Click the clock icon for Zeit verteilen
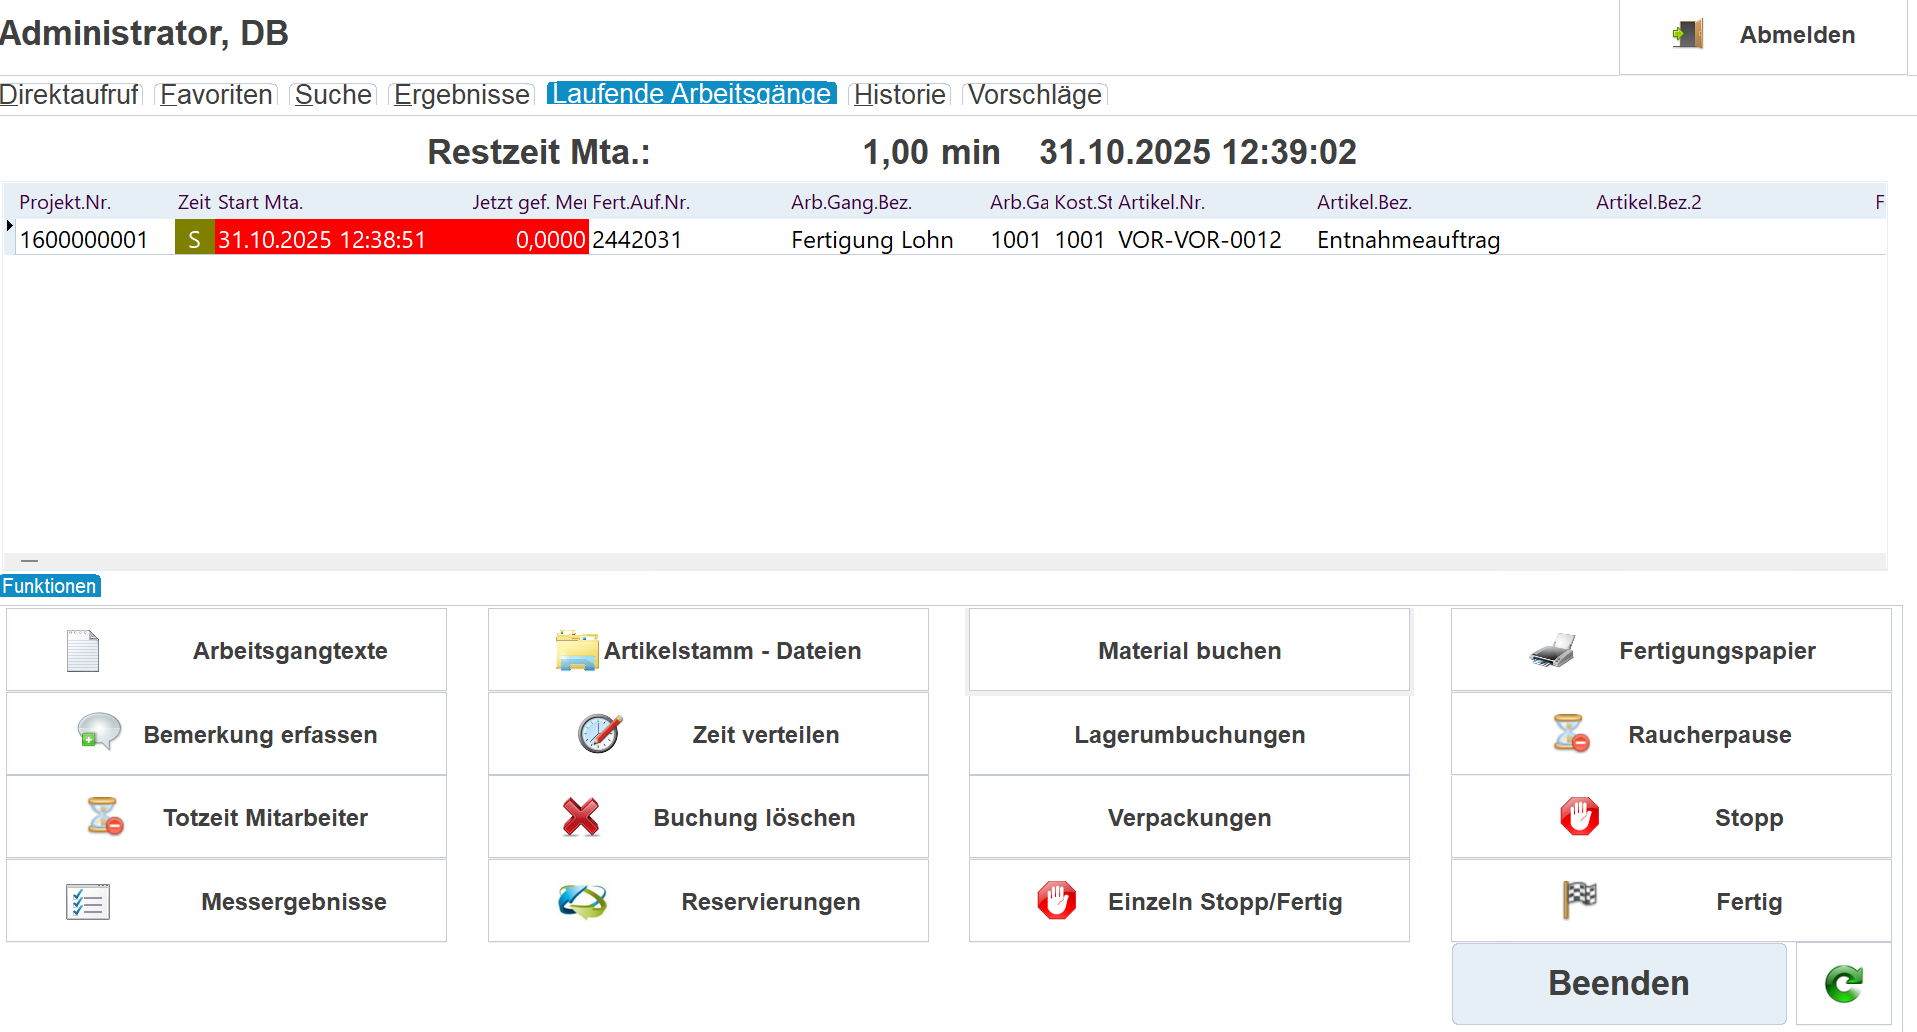 pyautogui.click(x=599, y=734)
